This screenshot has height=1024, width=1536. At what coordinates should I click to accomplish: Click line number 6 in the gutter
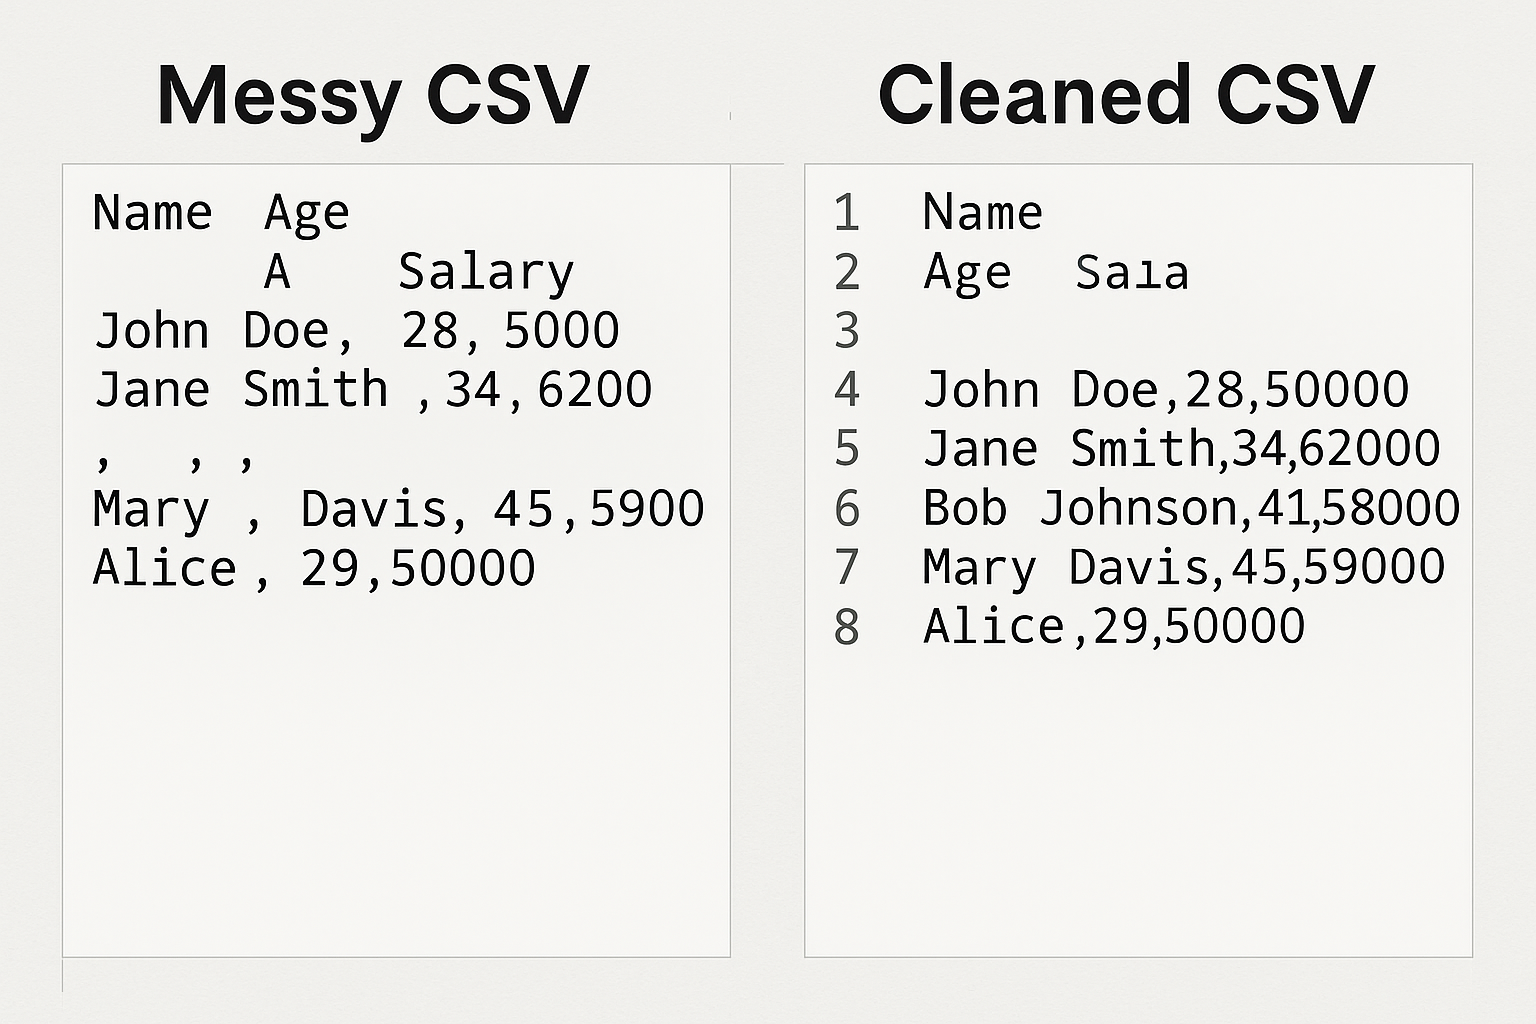point(846,509)
